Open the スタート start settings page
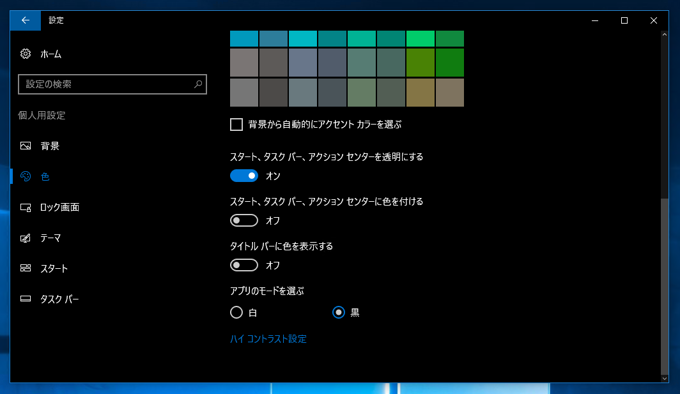Screen dimensions: 680x394 (x=43, y=269)
